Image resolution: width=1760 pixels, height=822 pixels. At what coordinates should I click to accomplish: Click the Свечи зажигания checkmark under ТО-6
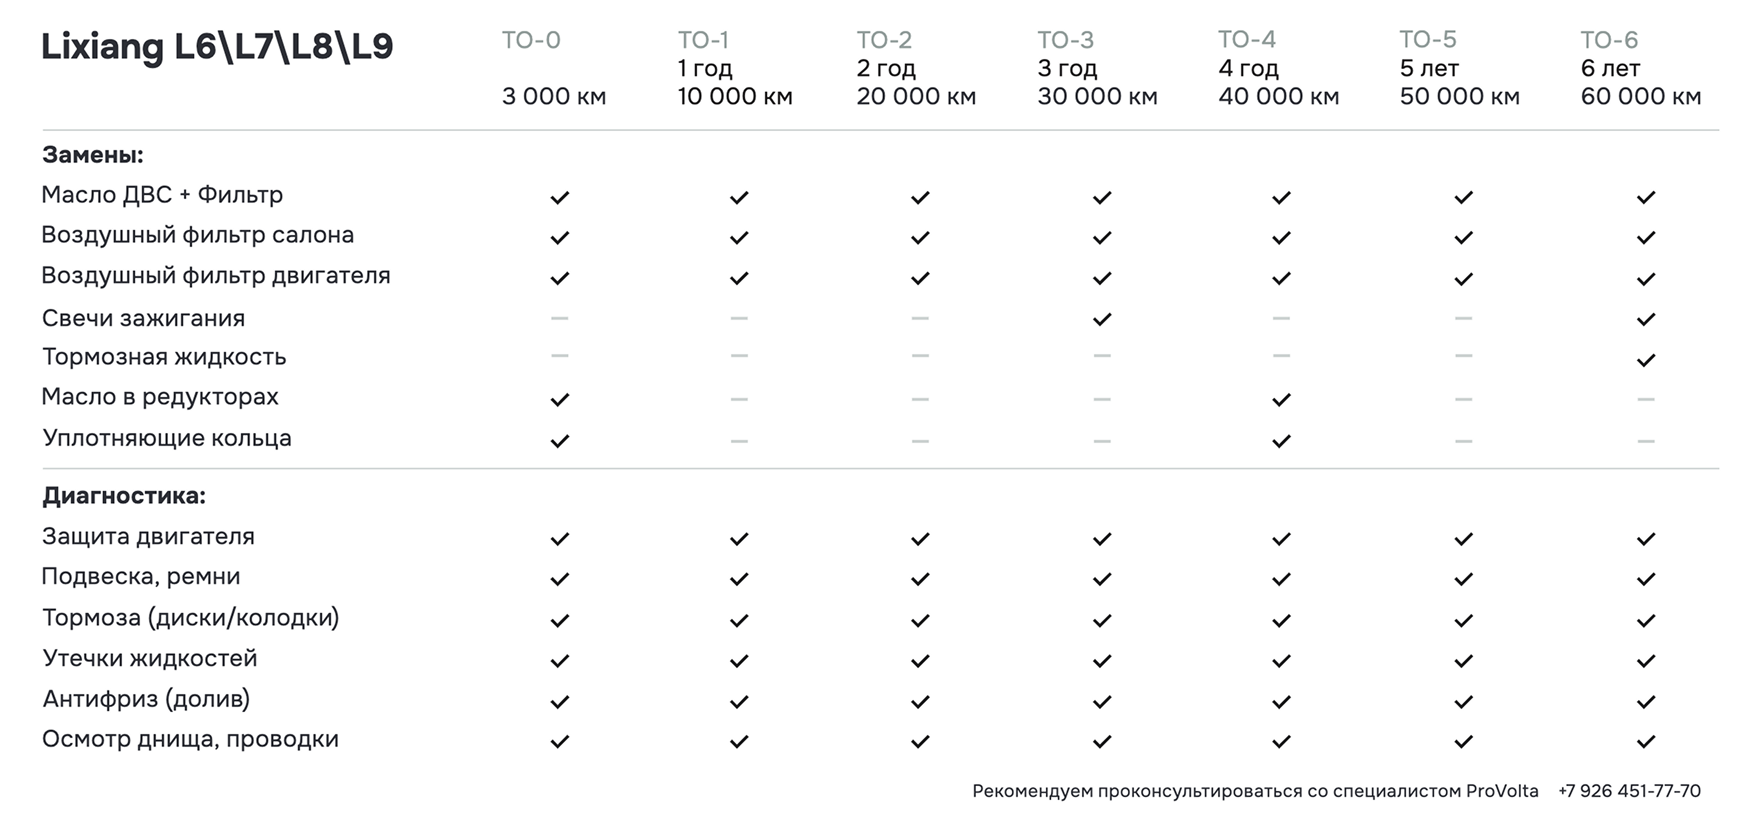click(x=1645, y=319)
